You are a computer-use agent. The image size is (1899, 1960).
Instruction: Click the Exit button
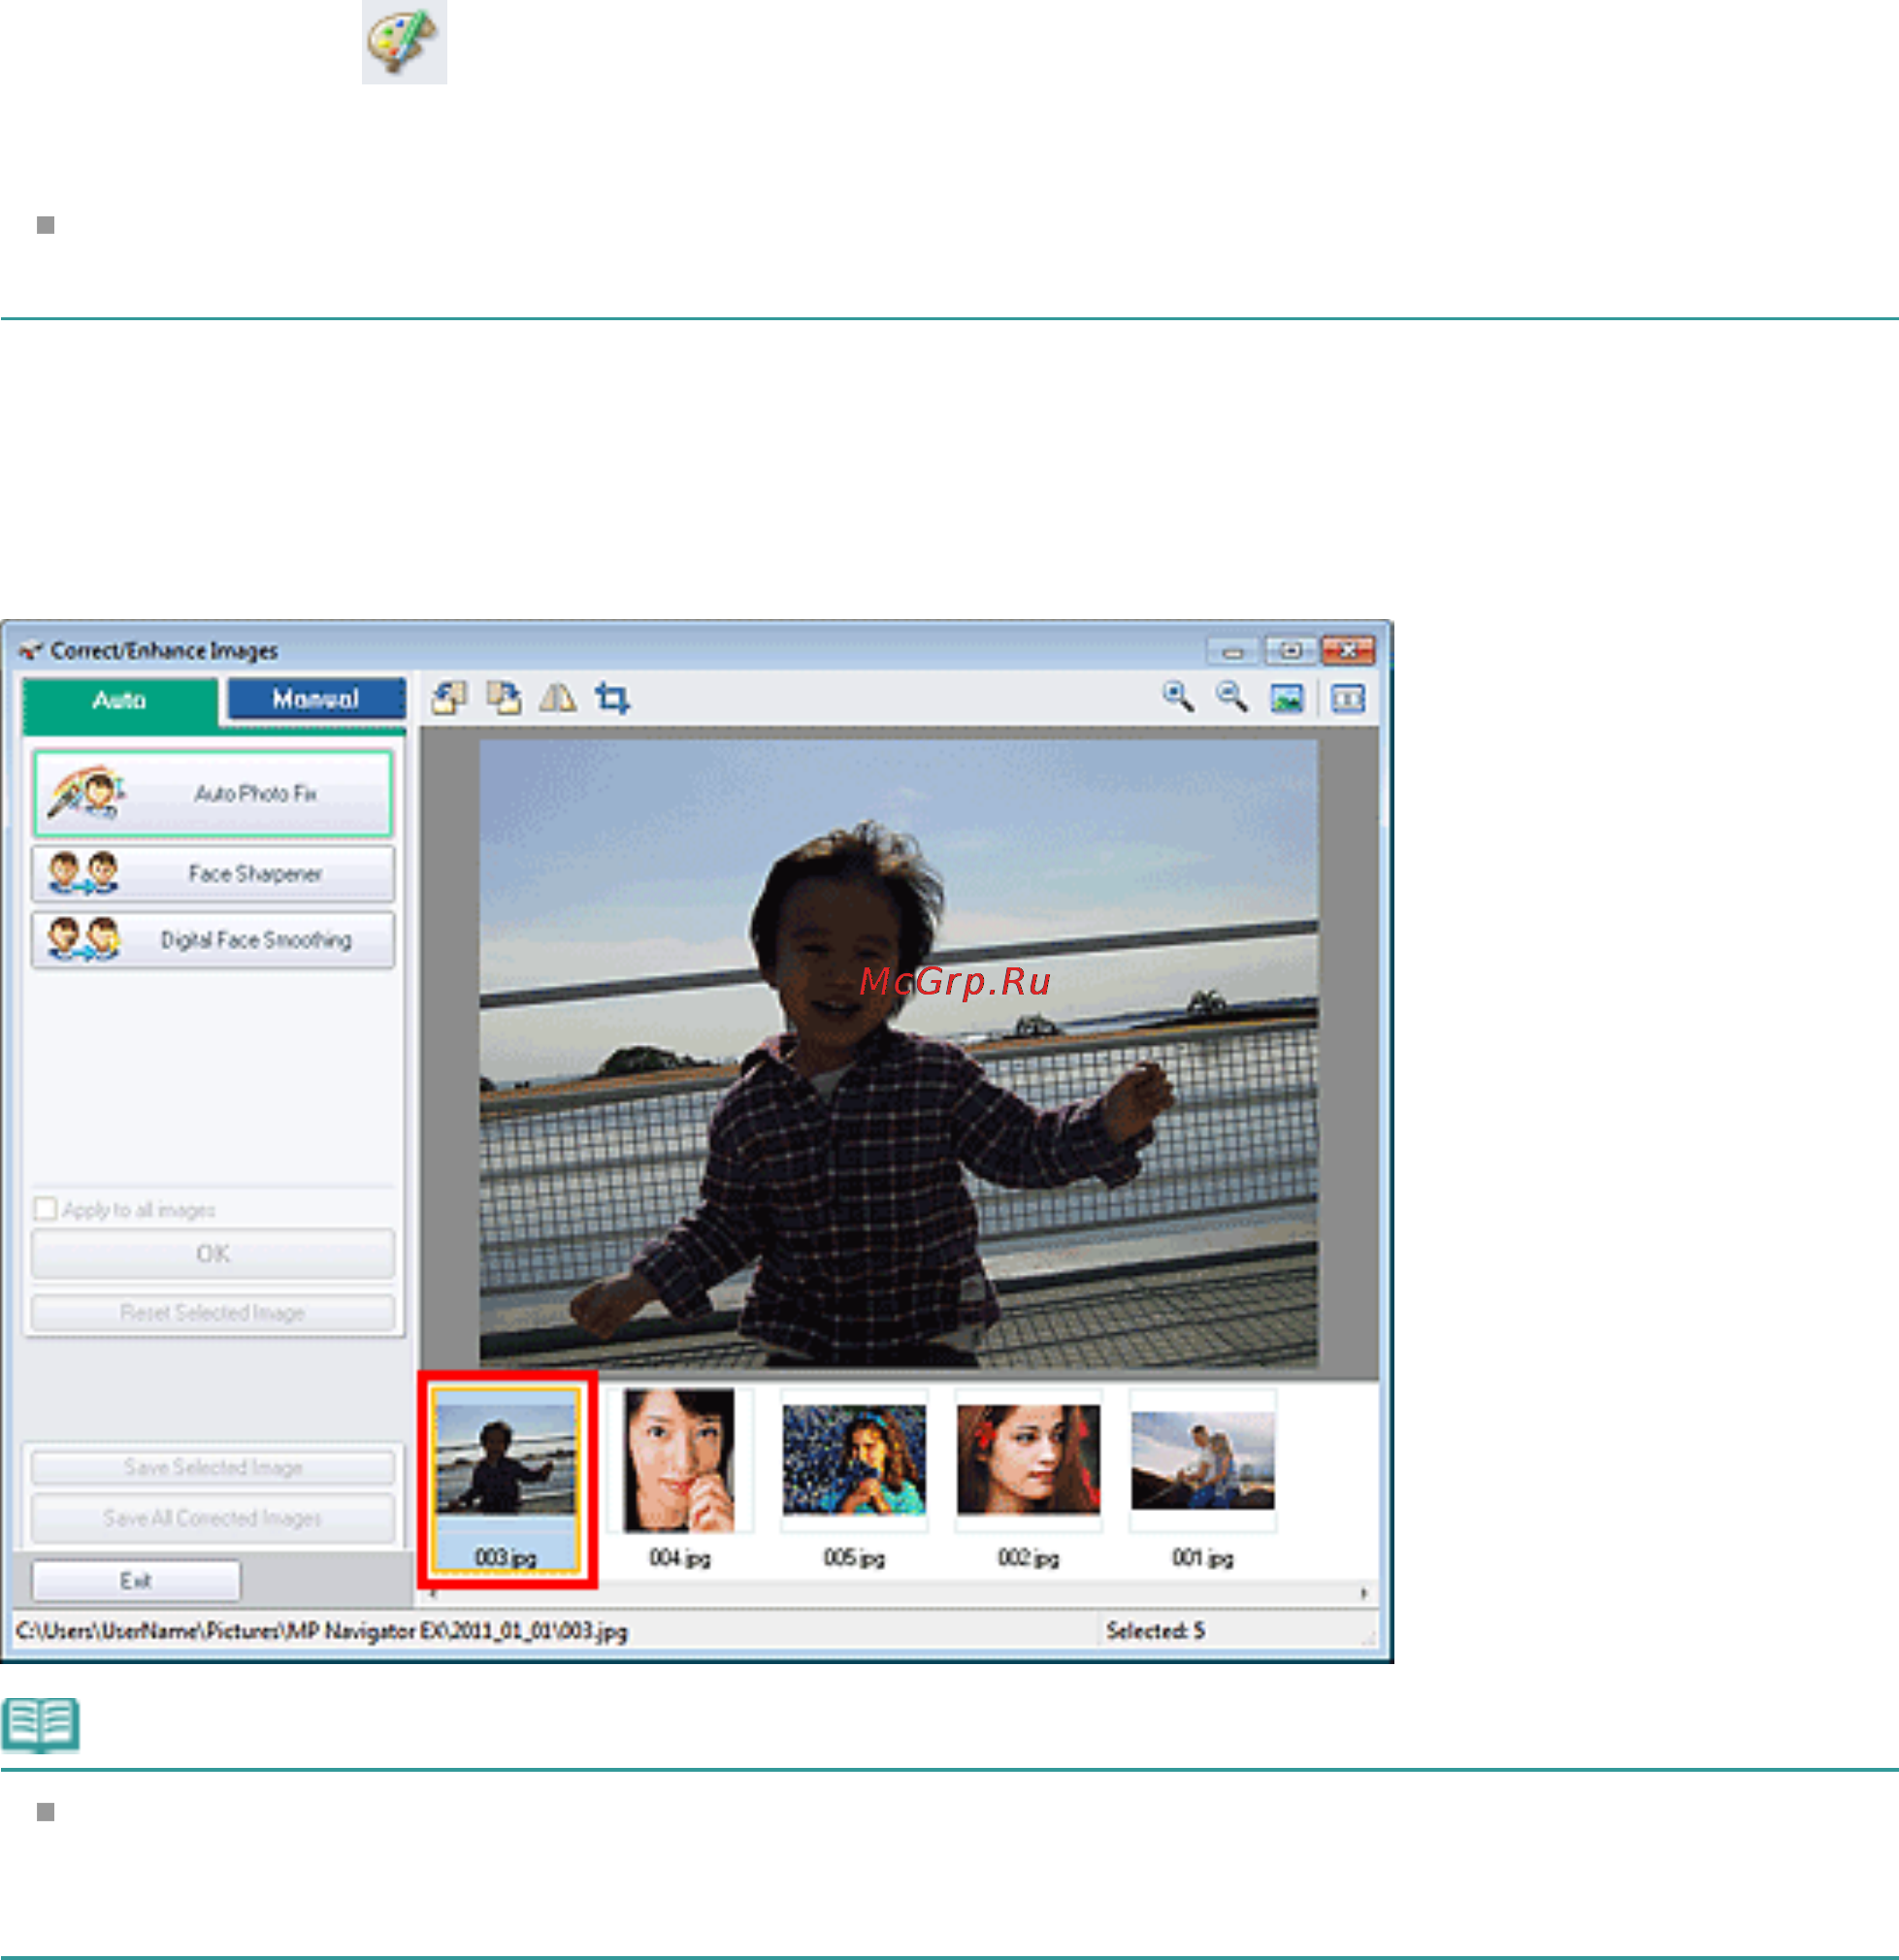136,1580
